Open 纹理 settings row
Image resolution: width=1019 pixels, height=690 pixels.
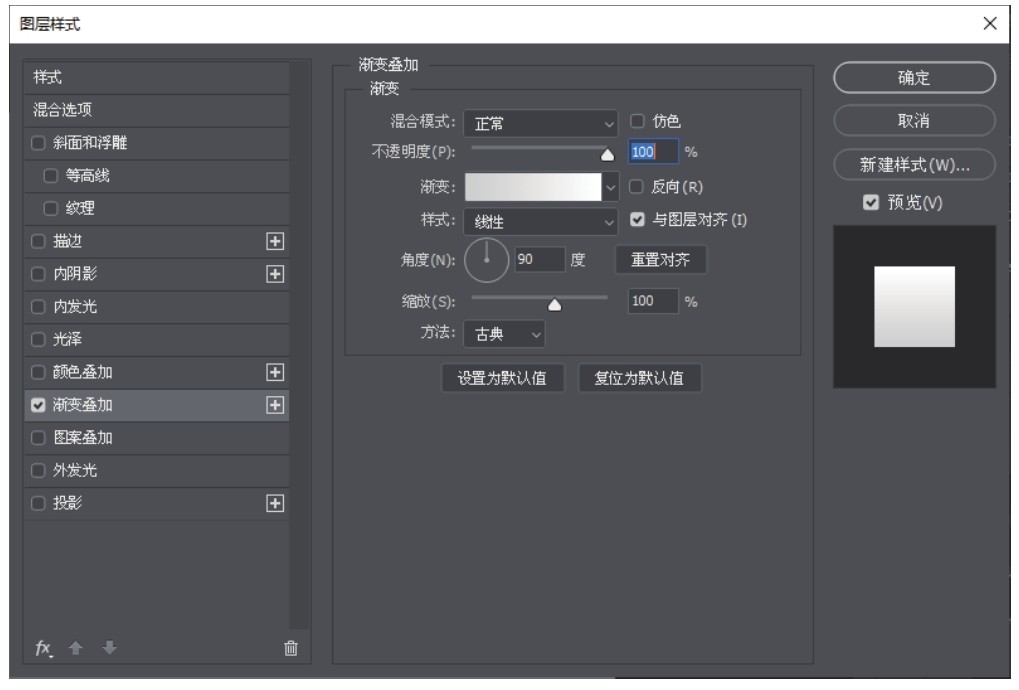coord(157,209)
